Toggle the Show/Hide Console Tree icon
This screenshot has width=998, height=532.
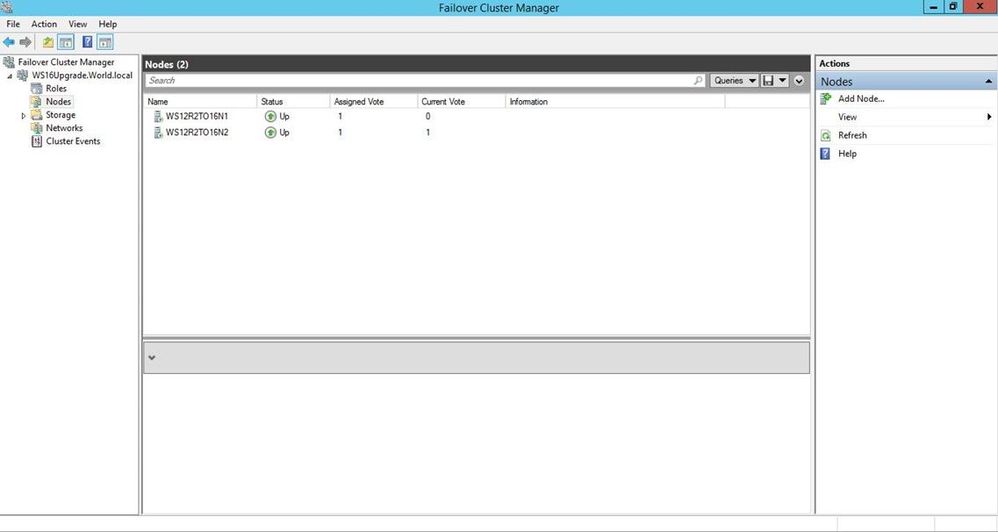[66, 42]
